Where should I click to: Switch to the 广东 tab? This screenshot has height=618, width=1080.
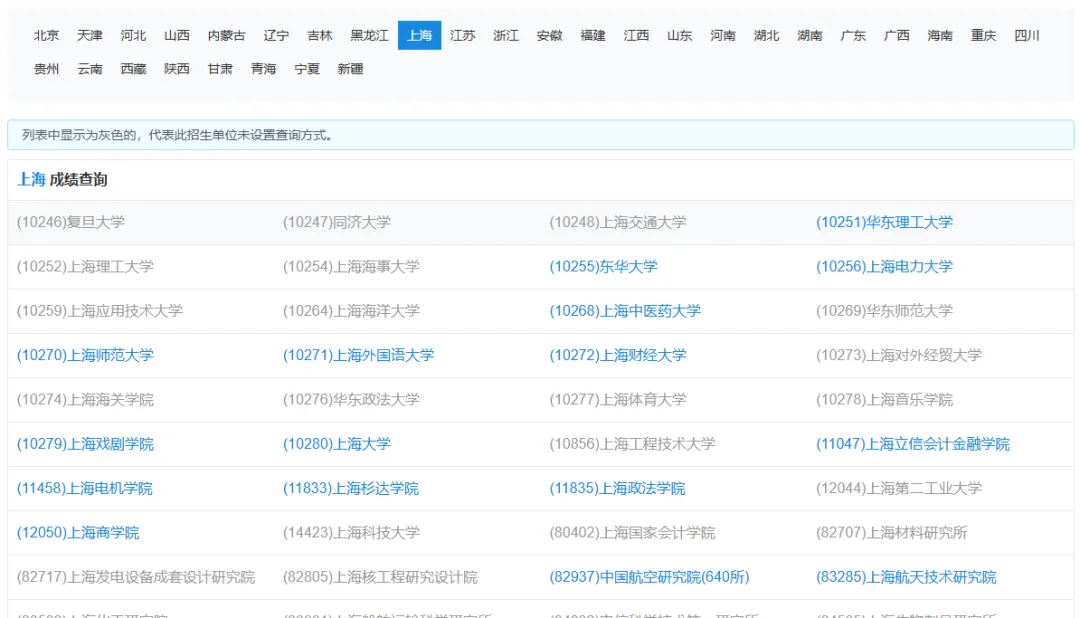tap(853, 35)
